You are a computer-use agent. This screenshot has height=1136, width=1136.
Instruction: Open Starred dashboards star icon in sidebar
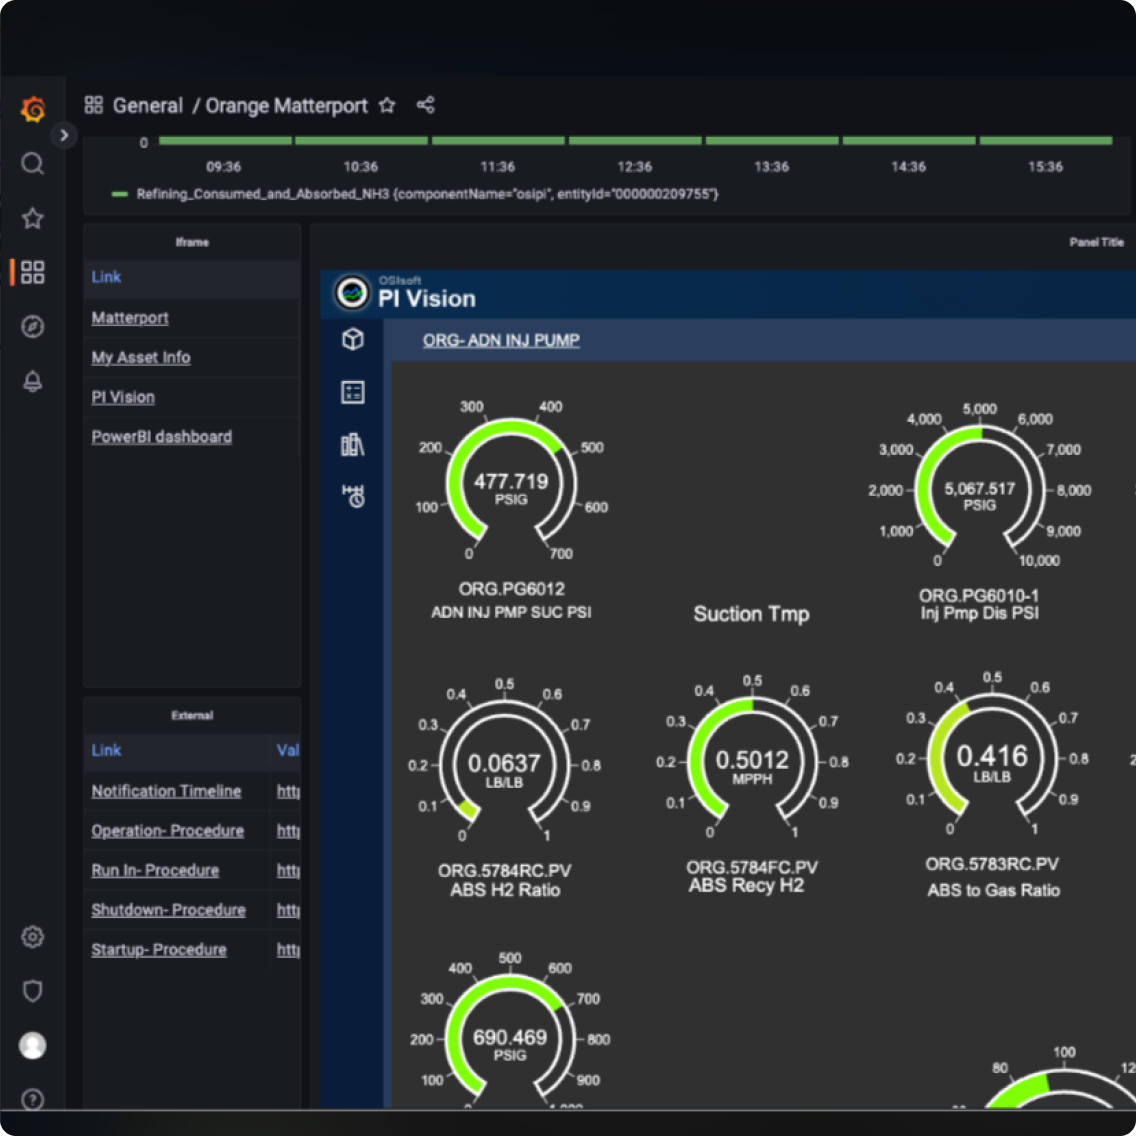(33, 218)
